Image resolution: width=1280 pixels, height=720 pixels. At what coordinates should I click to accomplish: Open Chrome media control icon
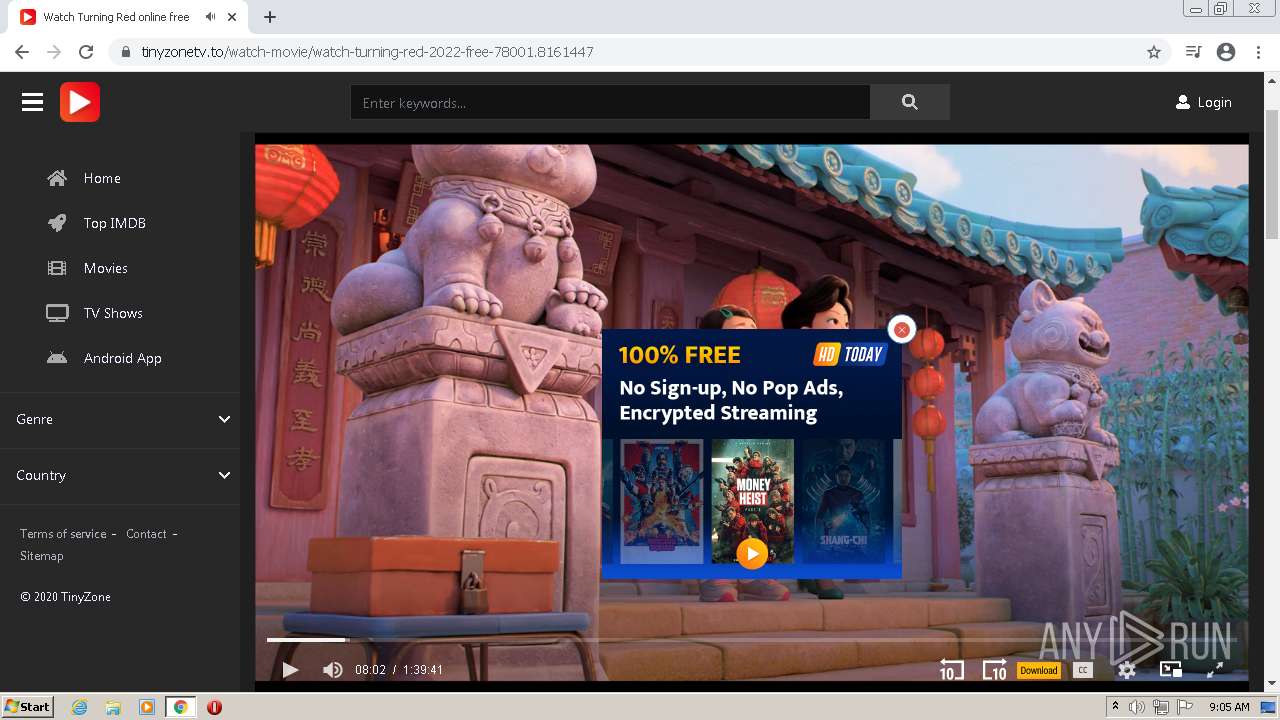point(1193,52)
